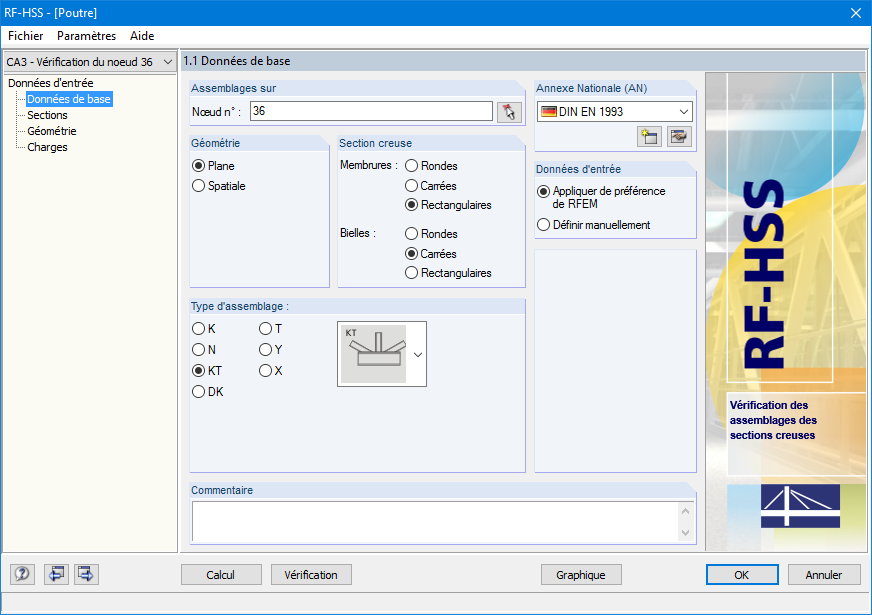Image resolution: width=872 pixels, height=615 pixels.
Task: Edit the DIN EN 1993 national annex settings
Action: (678, 136)
